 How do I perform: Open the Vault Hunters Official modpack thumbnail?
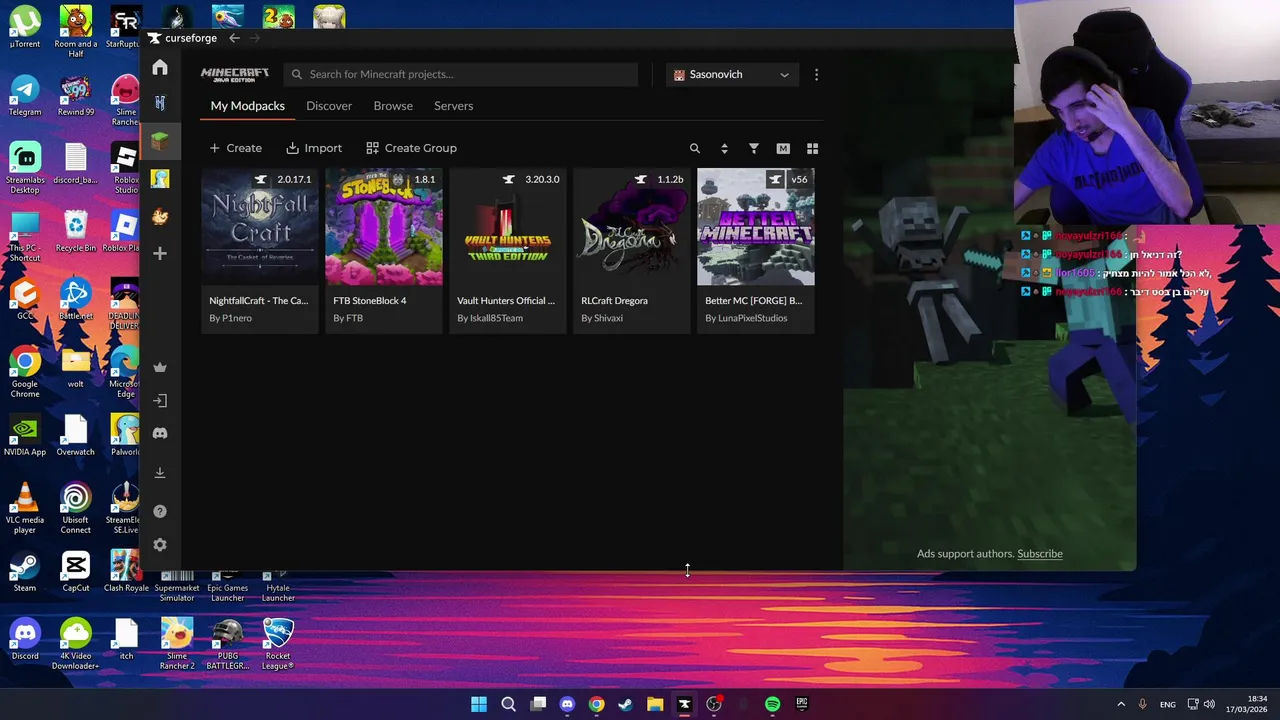click(508, 227)
